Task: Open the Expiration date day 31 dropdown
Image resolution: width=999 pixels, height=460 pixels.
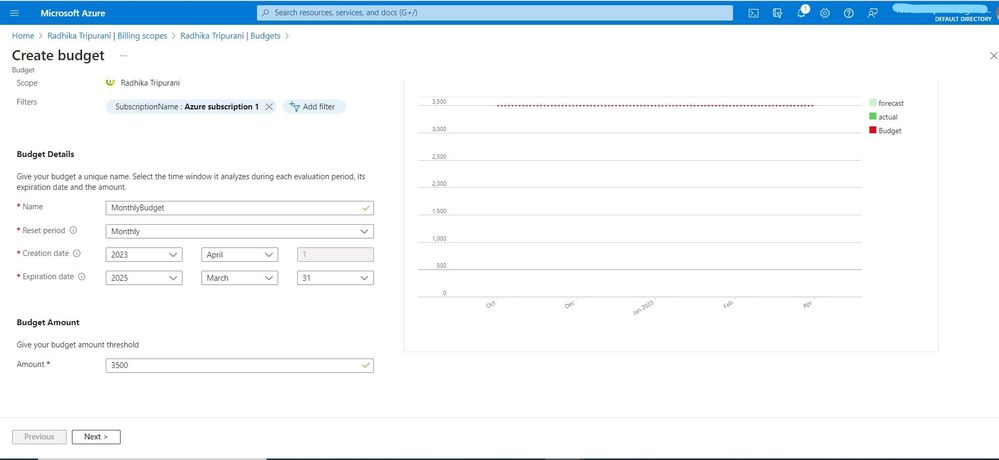Action: pos(335,278)
